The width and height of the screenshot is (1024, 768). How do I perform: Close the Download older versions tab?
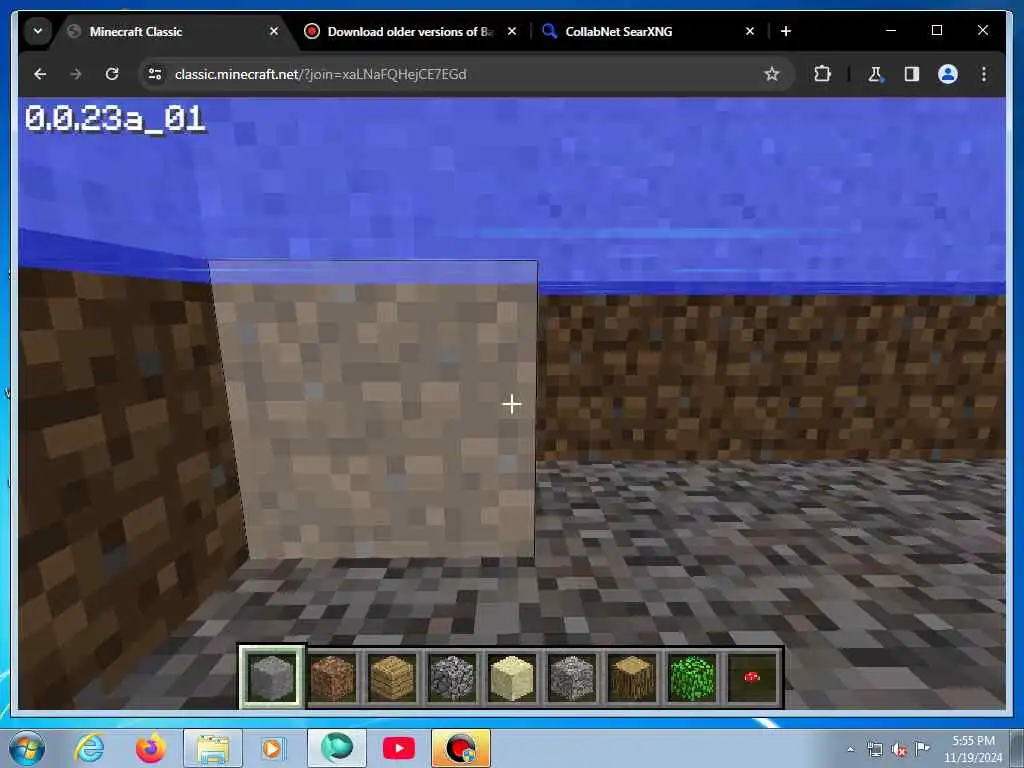coord(512,31)
